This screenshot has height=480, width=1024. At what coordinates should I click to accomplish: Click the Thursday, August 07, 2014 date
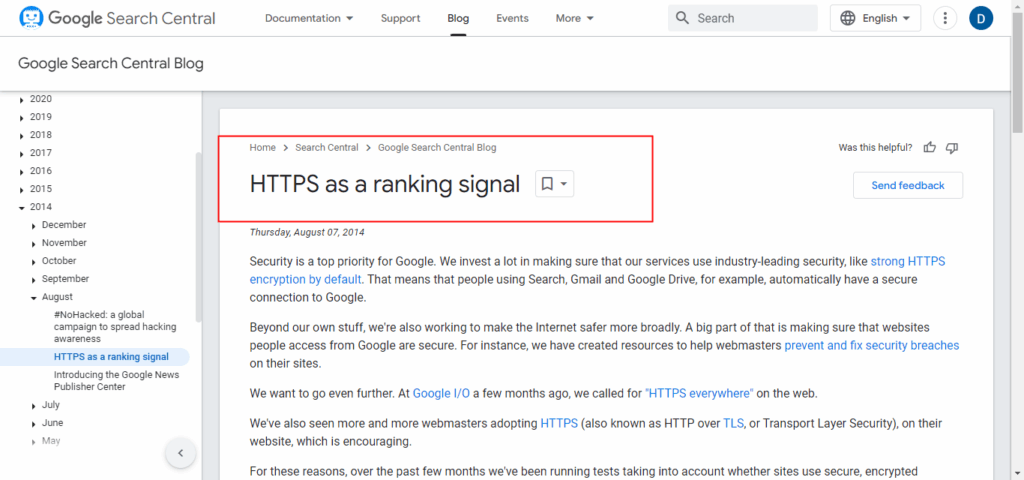[307, 232]
